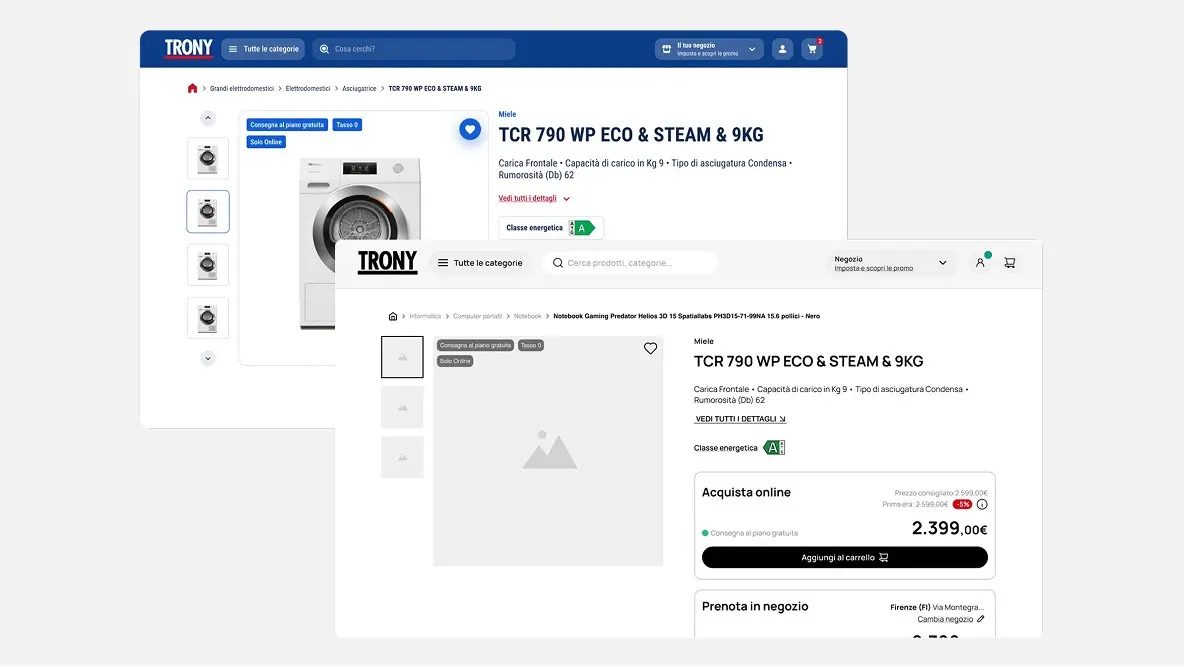Open 'VEDI TUTTI I DETTAGLI' link in front window
1184x667 pixels.
click(741, 419)
